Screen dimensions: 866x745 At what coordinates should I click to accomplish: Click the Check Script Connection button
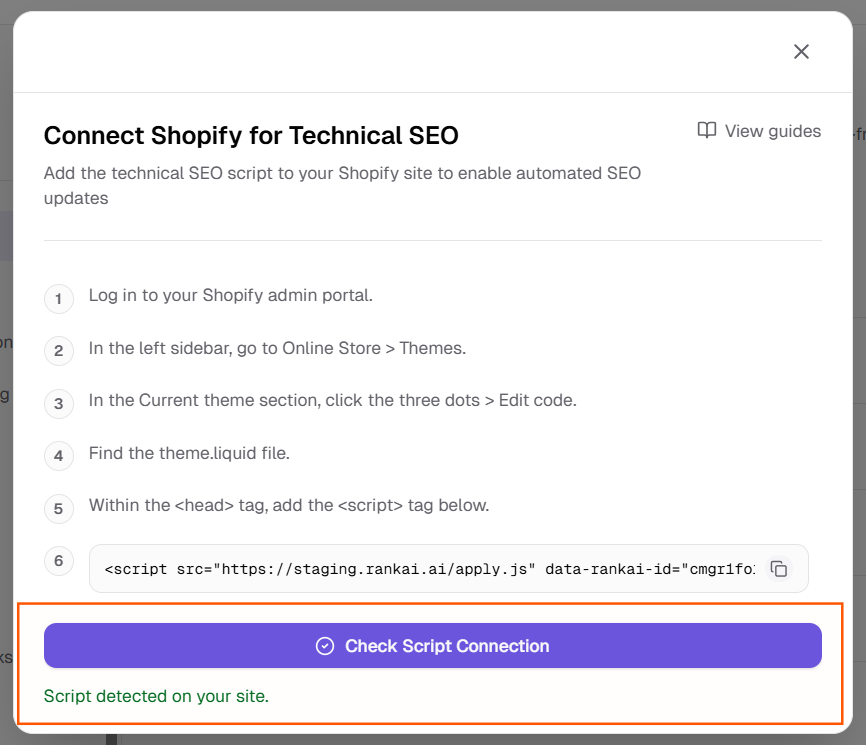(432, 645)
